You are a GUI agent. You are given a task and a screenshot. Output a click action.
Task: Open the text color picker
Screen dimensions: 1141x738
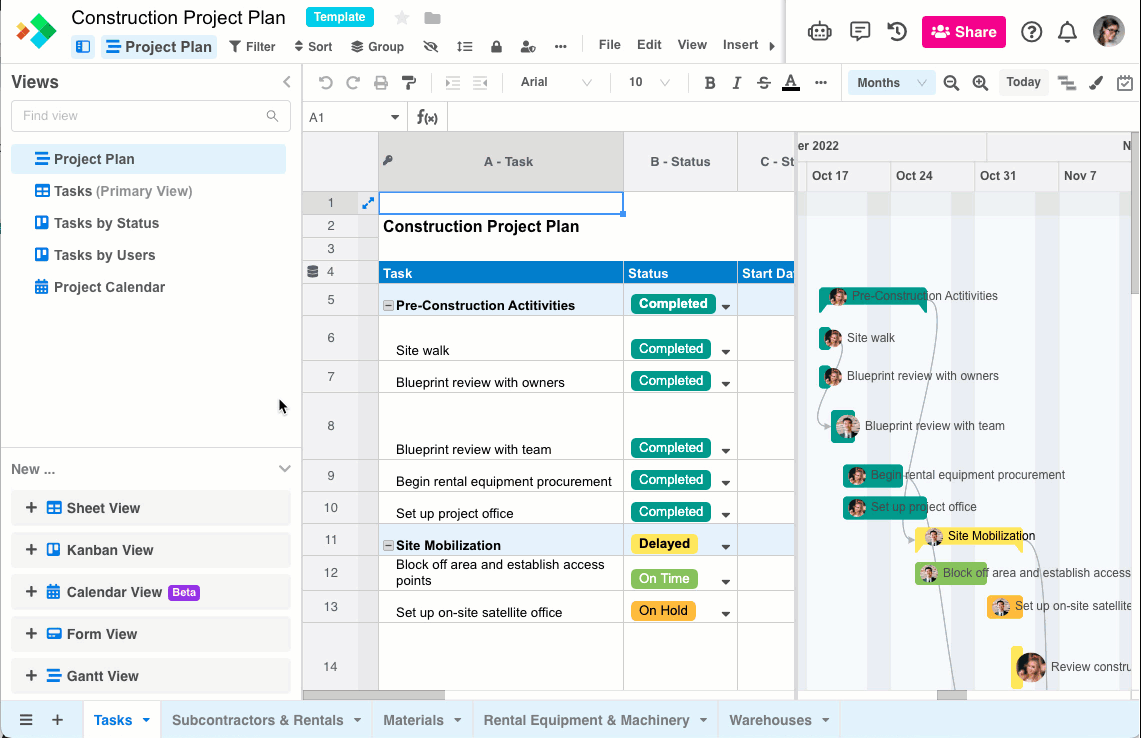[790, 83]
